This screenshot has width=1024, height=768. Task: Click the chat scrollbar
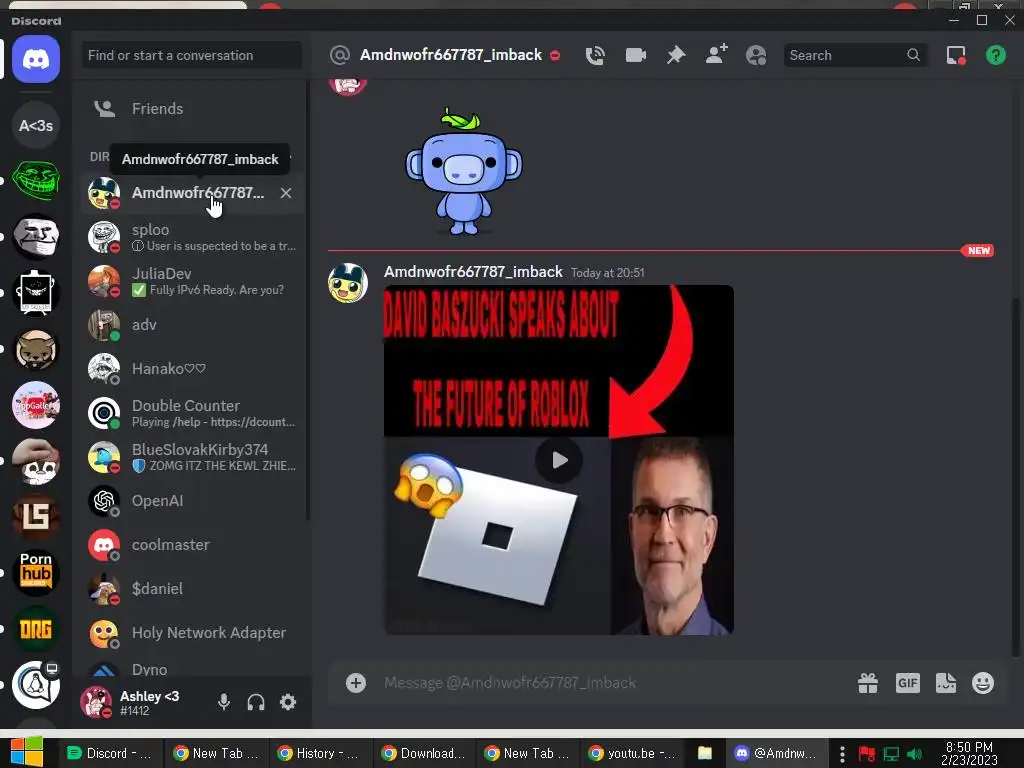click(1015, 477)
